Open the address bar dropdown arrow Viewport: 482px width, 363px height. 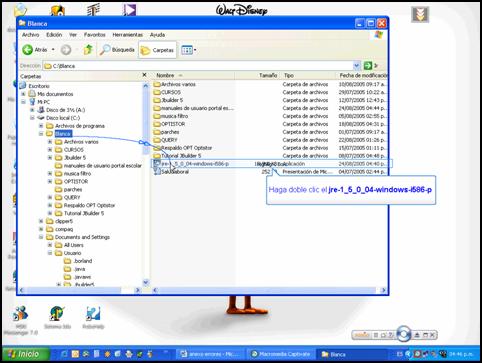point(356,66)
